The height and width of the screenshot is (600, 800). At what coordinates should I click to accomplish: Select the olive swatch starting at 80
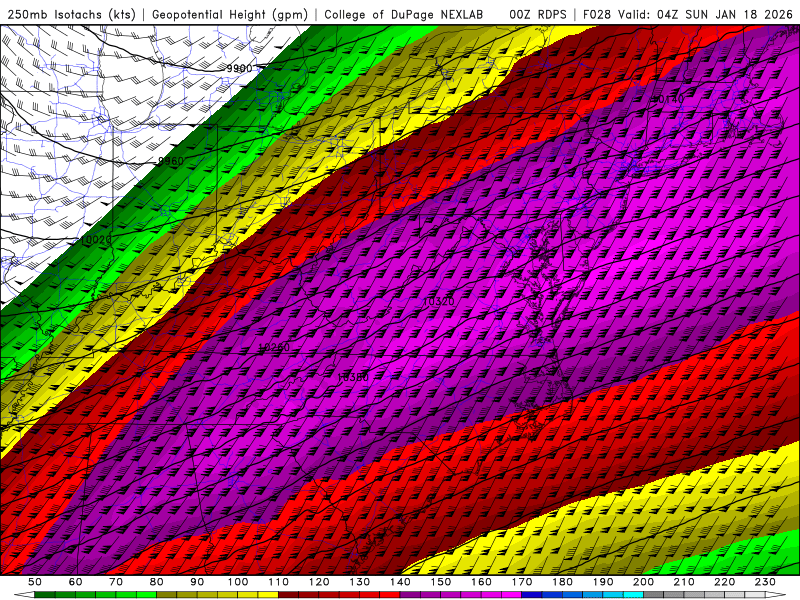pos(167,595)
